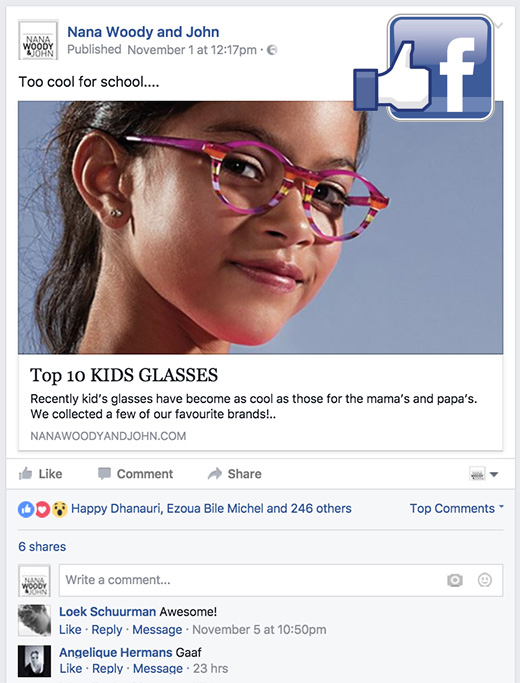Image resolution: width=520 pixels, height=683 pixels.
Task: Attach a photo with the camera icon
Action: click(455, 580)
